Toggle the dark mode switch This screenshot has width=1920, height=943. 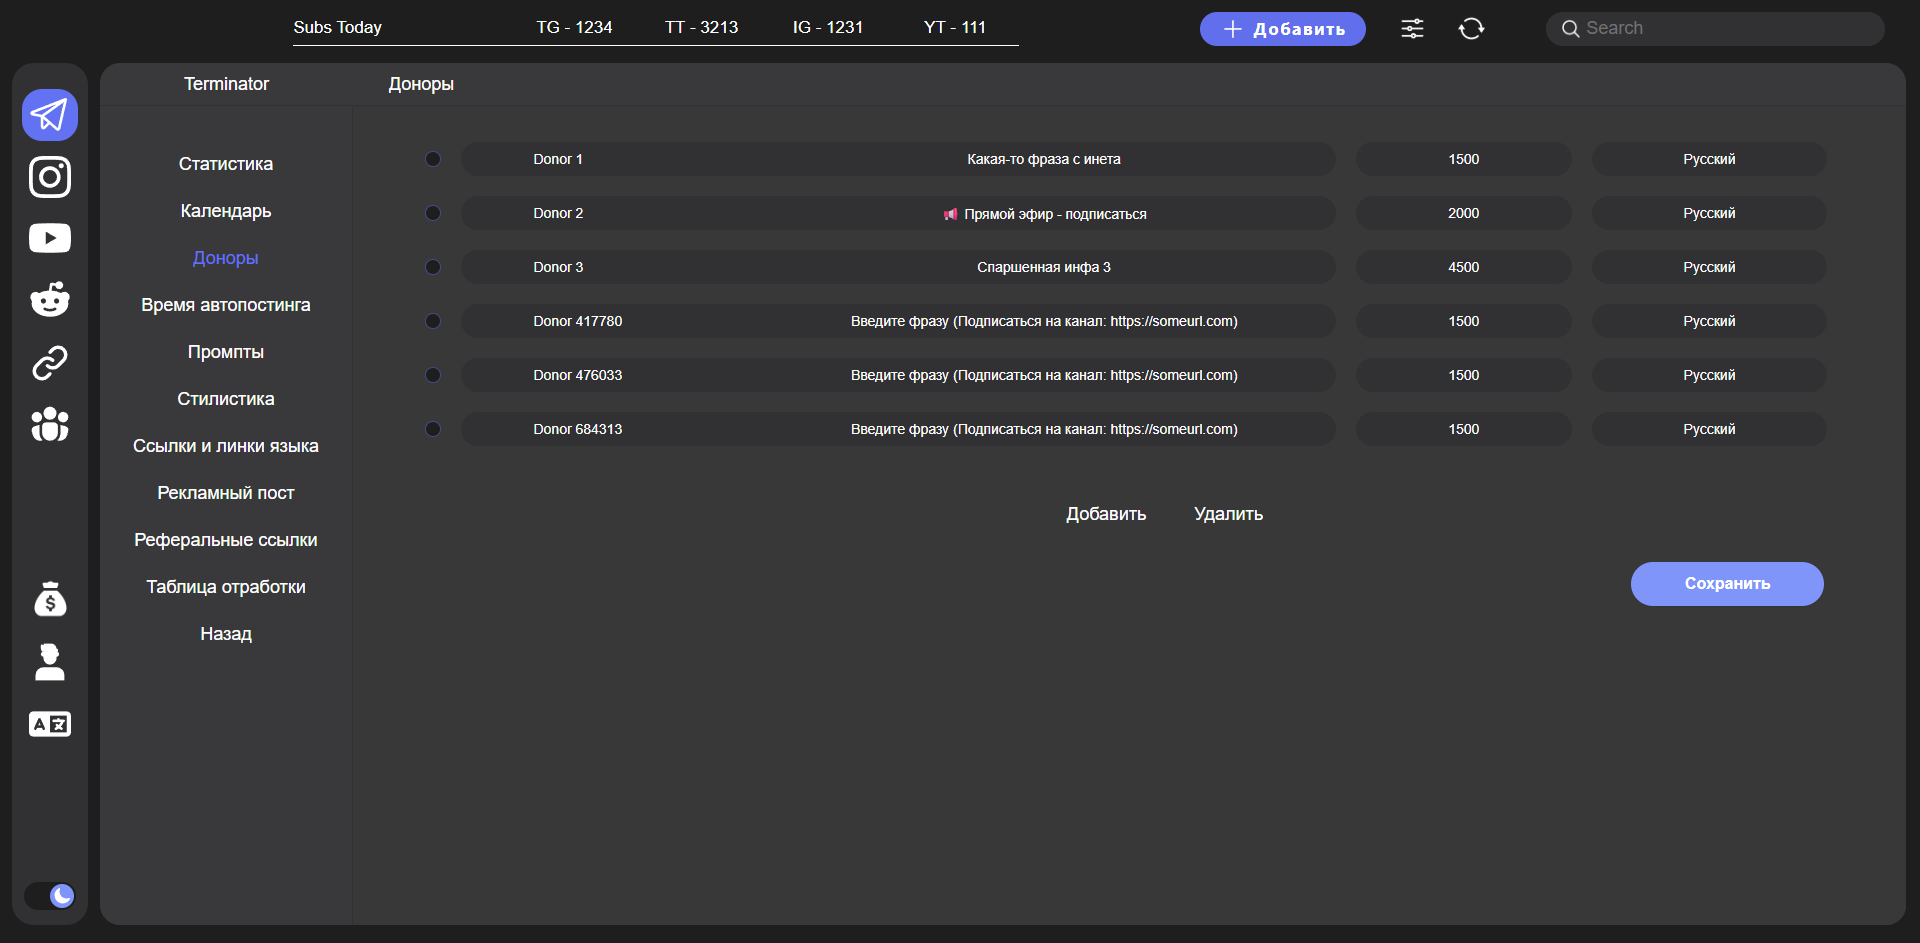pyautogui.click(x=50, y=895)
